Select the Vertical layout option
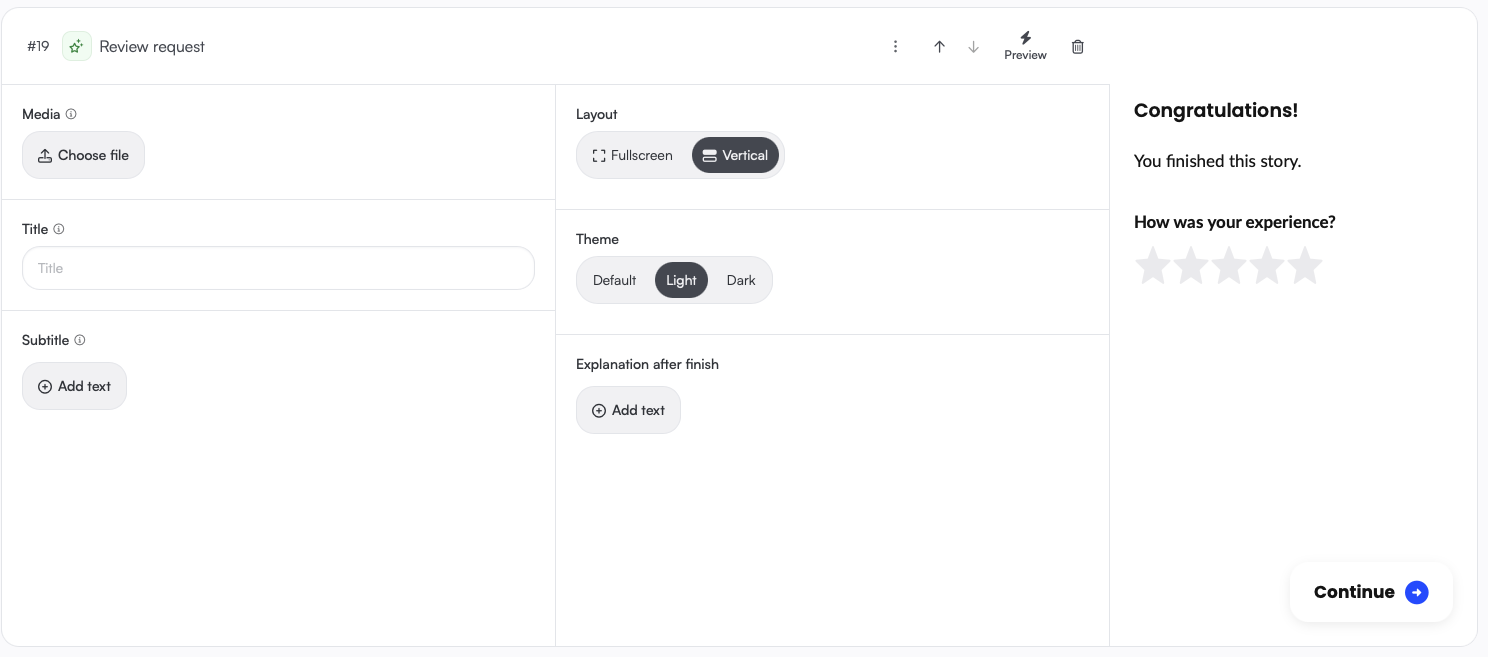This screenshot has width=1488, height=657. [735, 156]
